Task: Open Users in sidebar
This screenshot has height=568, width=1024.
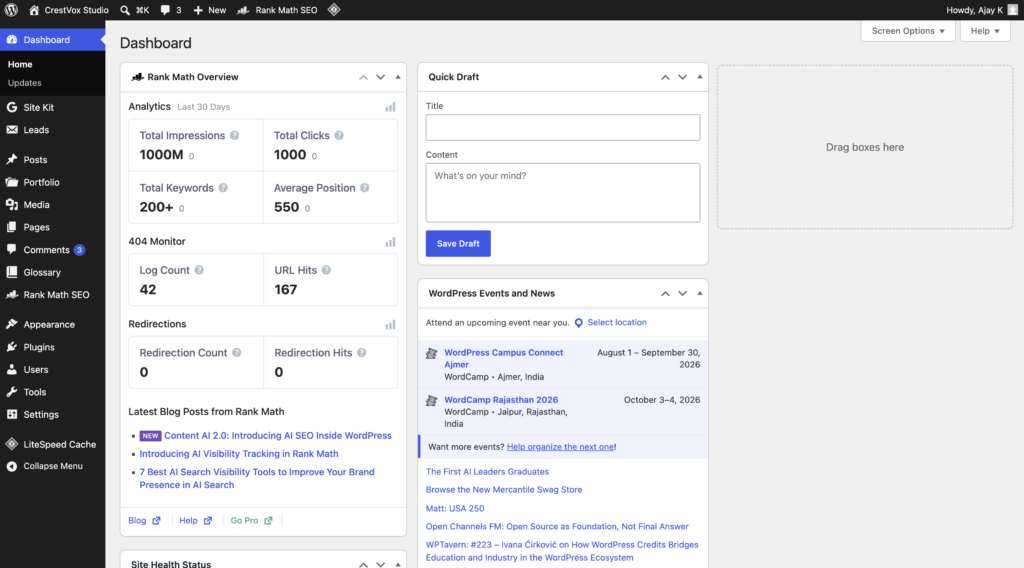Action: tap(52, 370)
